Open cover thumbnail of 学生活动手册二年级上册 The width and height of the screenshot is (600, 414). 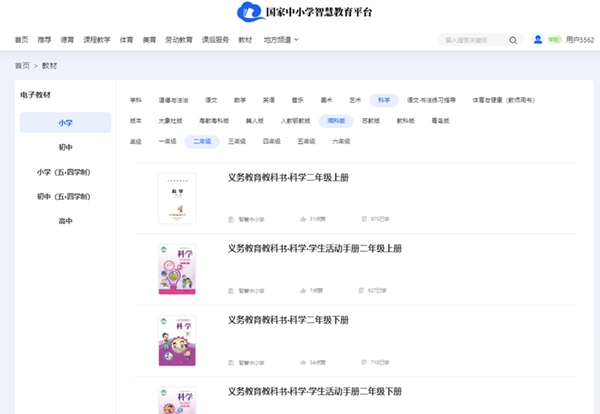pos(177,269)
